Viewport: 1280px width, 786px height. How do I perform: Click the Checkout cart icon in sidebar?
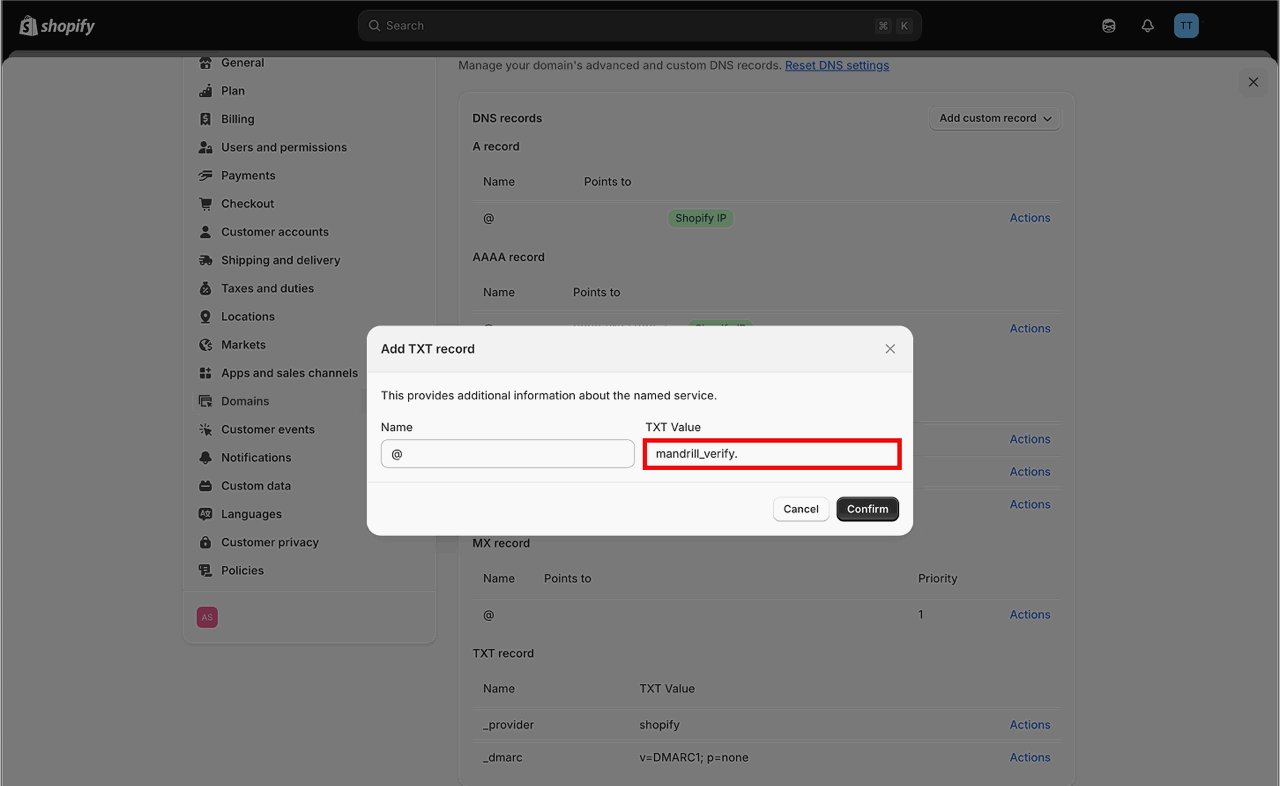(206, 204)
